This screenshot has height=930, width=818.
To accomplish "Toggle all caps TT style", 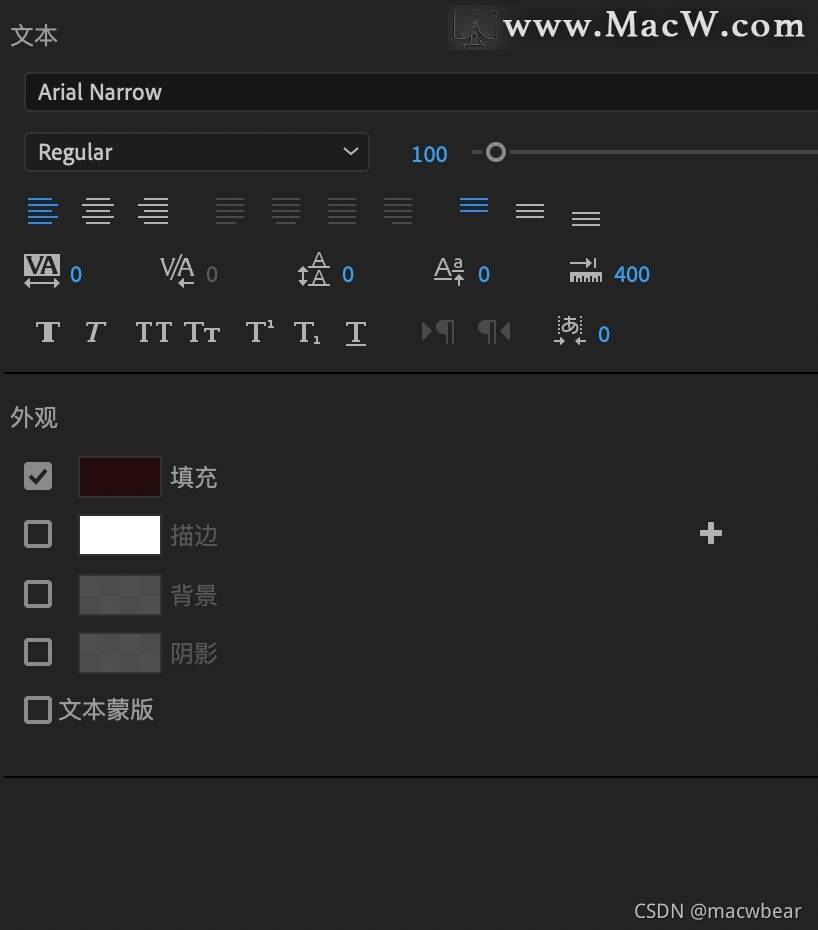I will pos(154,332).
